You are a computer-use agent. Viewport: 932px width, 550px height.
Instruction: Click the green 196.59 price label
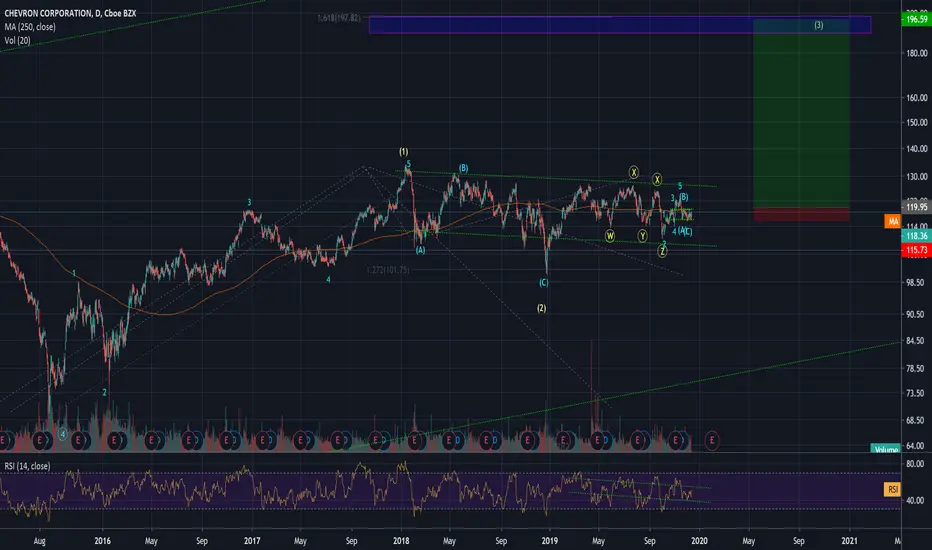(917, 19)
